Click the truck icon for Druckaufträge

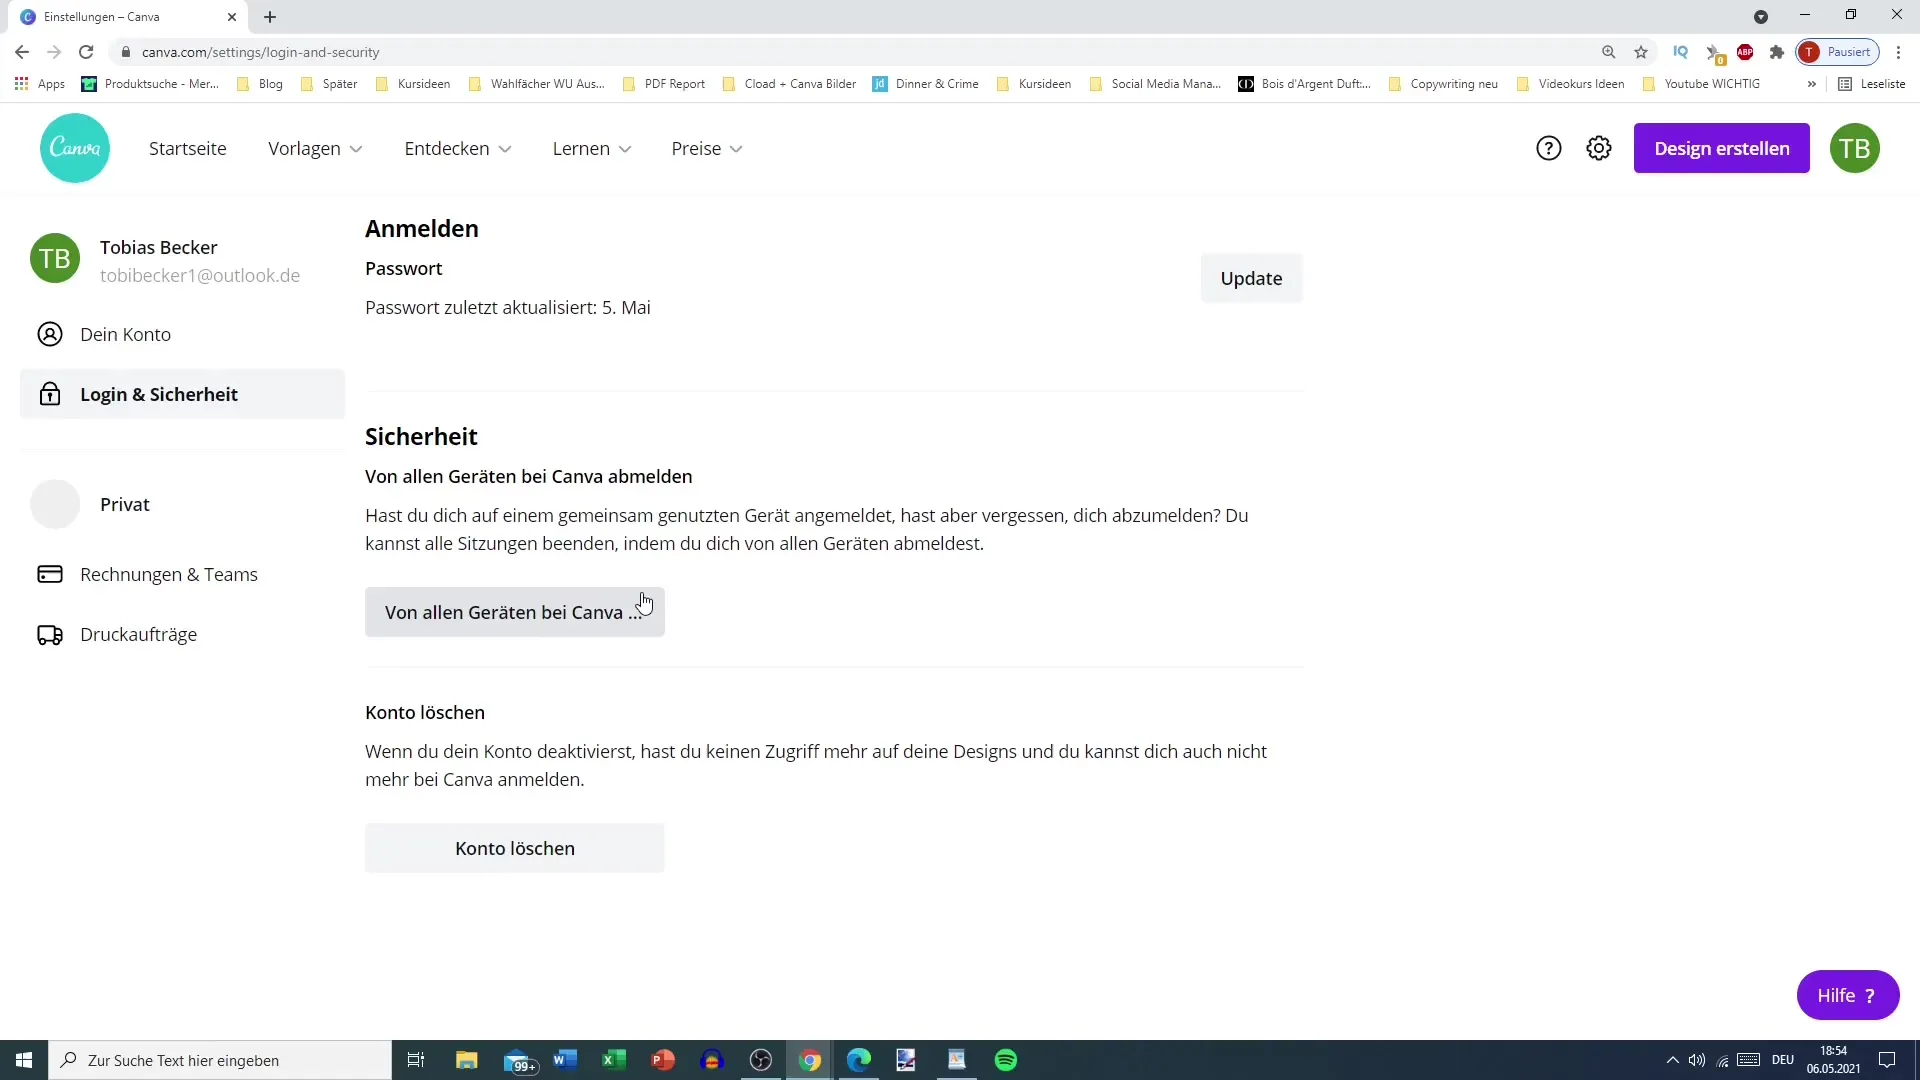coord(50,634)
